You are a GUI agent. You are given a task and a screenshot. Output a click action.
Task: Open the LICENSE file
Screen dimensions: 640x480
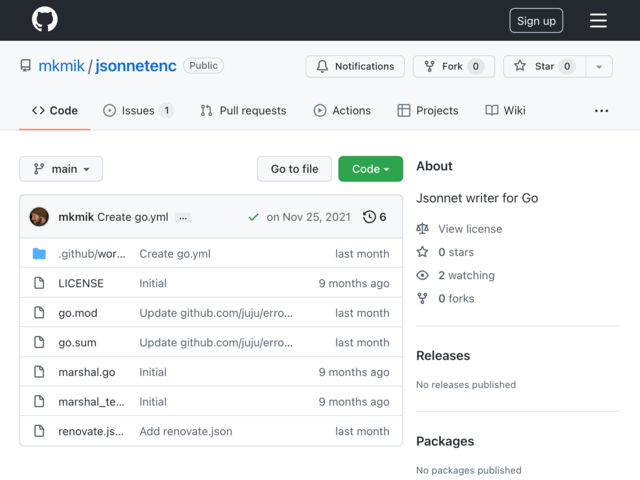click(x=81, y=283)
